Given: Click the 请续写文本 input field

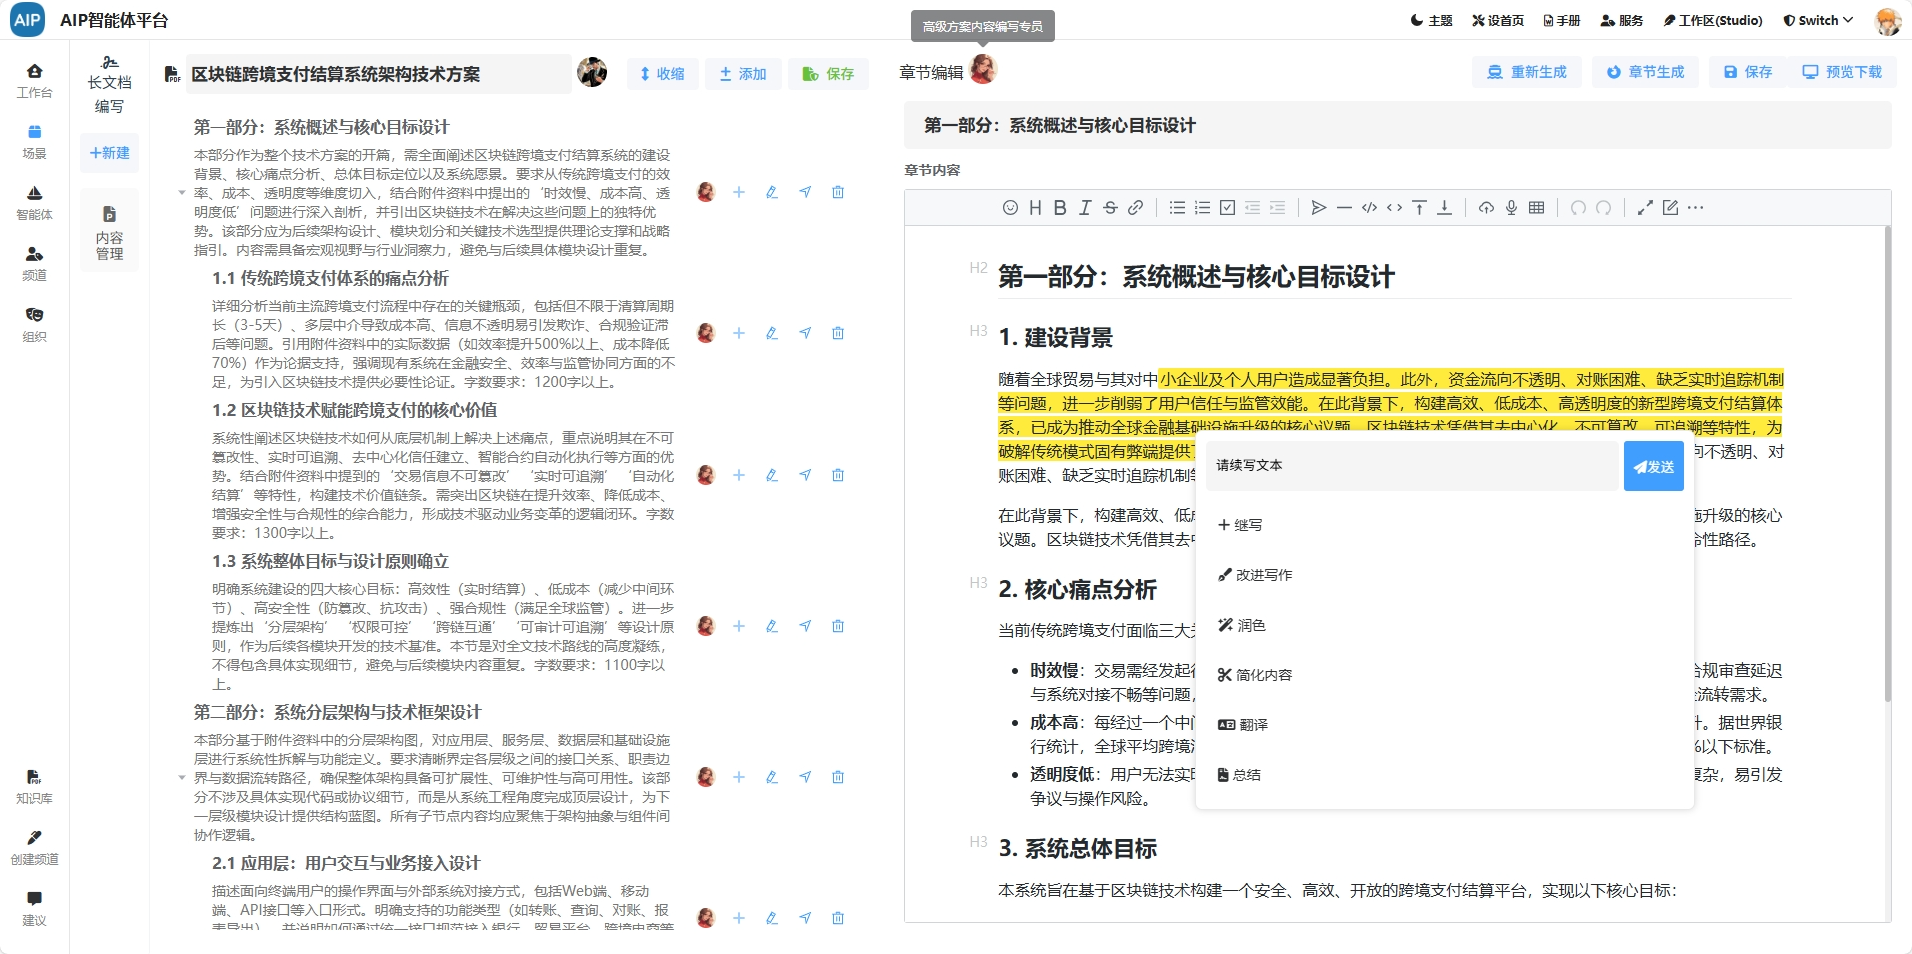Looking at the screenshot, I should tap(1410, 466).
